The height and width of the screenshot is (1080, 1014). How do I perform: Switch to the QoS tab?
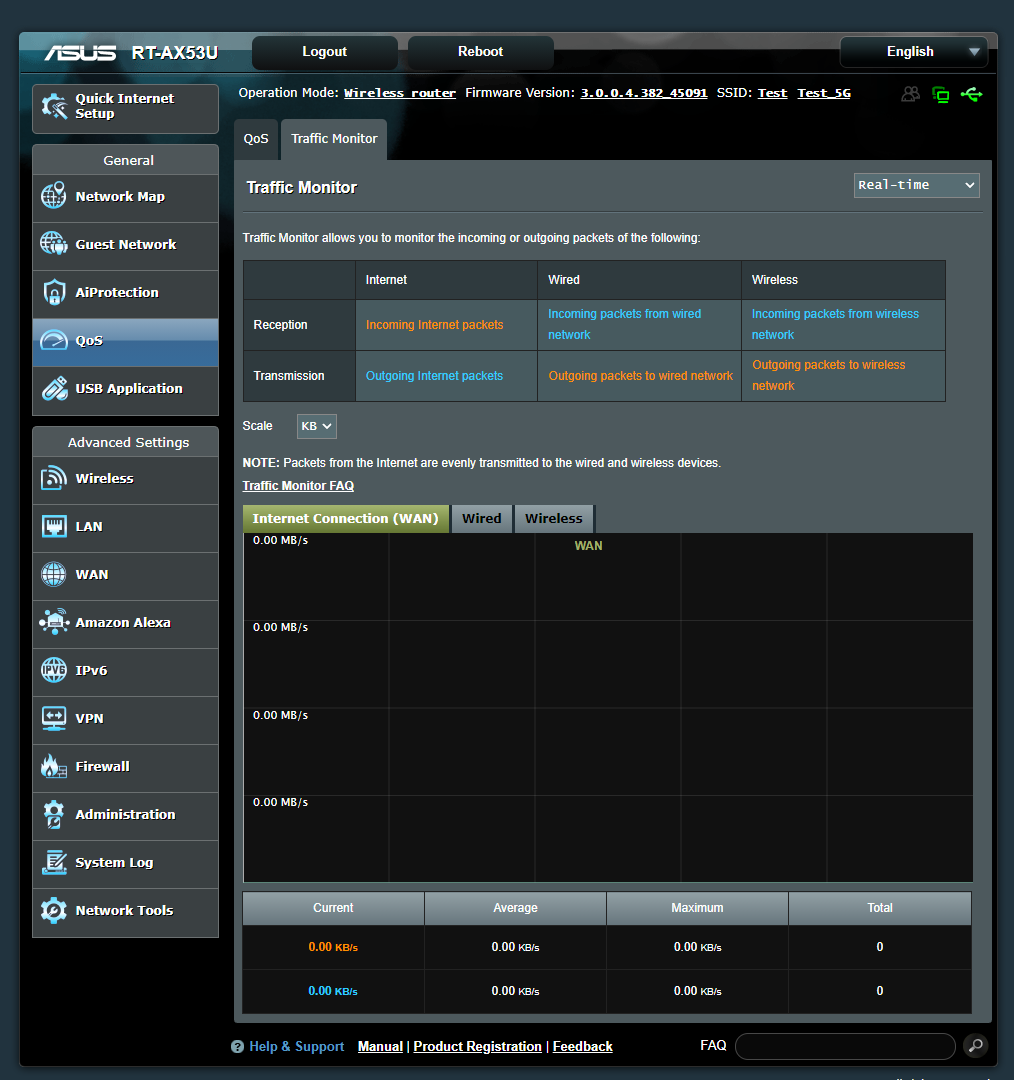(256, 139)
